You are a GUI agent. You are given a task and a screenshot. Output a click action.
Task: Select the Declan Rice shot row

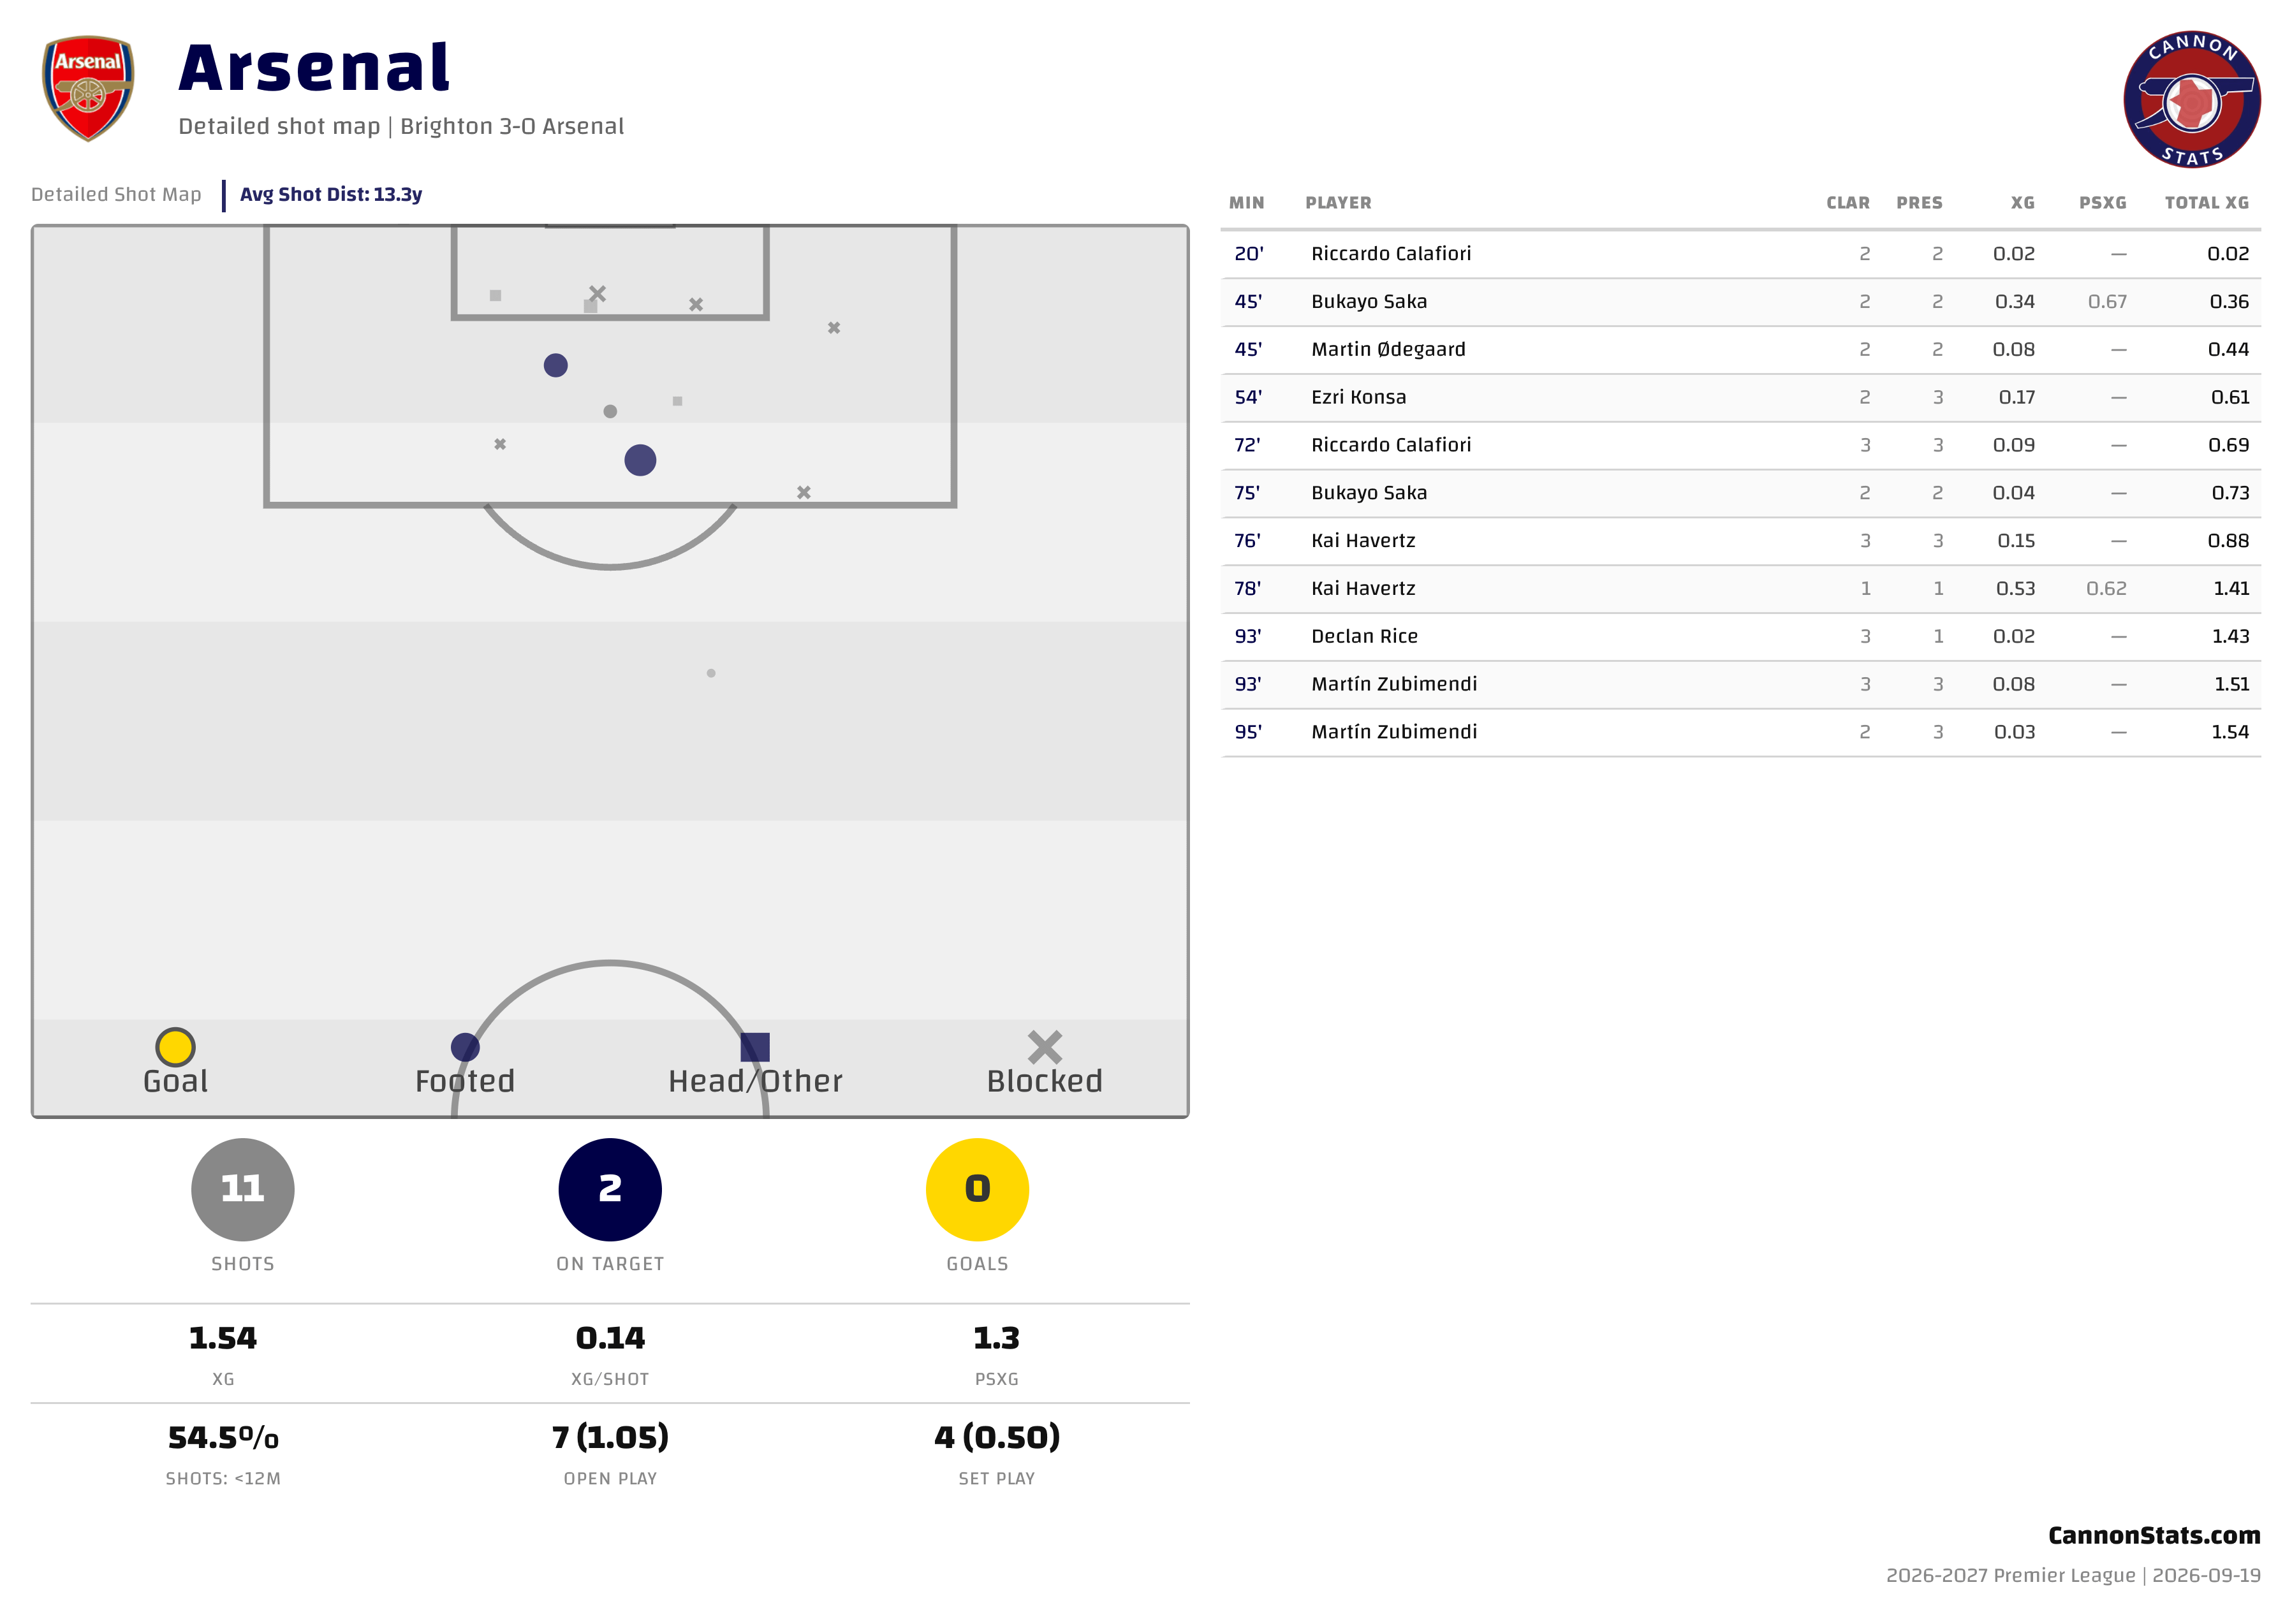pos(1740,637)
